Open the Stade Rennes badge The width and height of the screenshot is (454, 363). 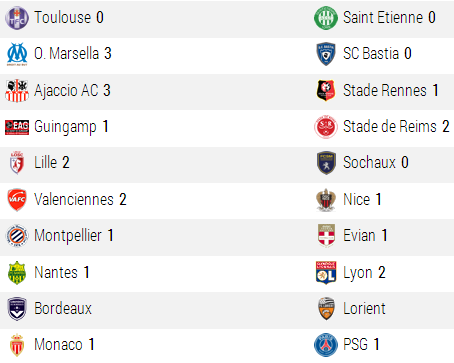tap(326, 90)
